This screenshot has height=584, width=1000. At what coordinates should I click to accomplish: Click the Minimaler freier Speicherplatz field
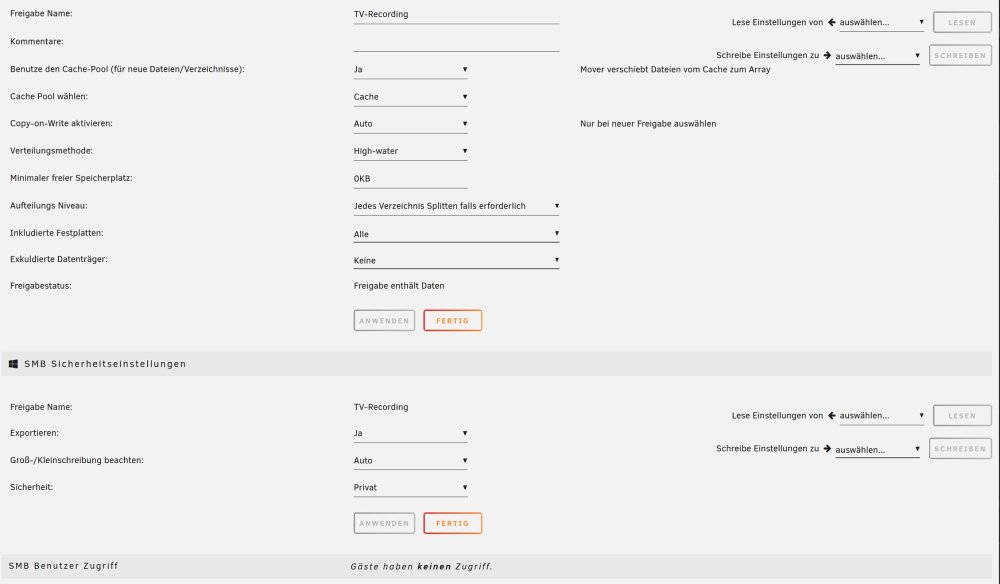pos(410,179)
